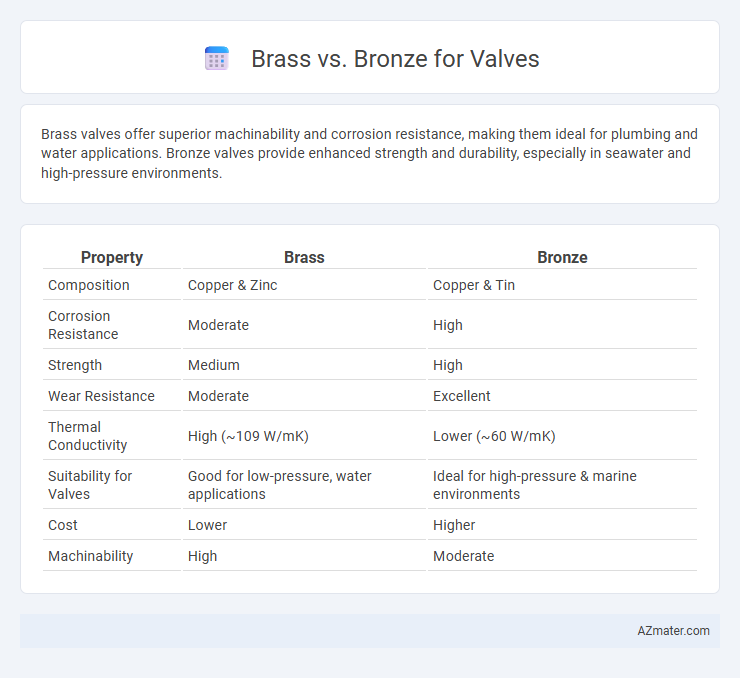Select the 'Brass' column header

coord(304,257)
